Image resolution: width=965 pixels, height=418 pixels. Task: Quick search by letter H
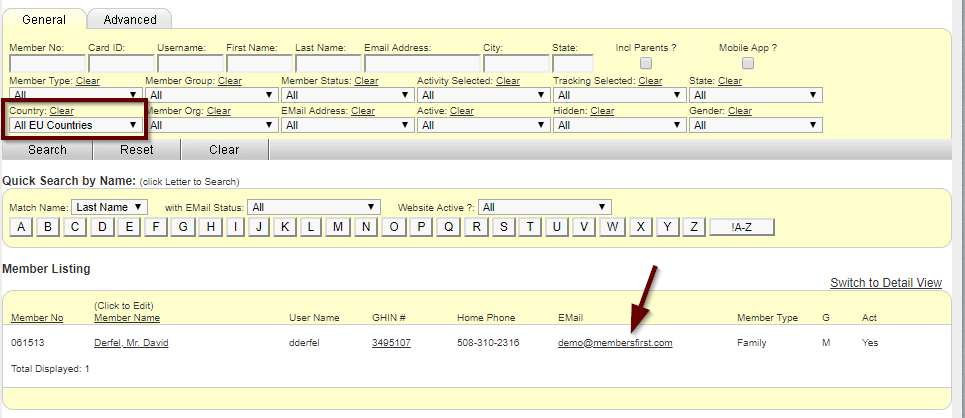point(210,227)
